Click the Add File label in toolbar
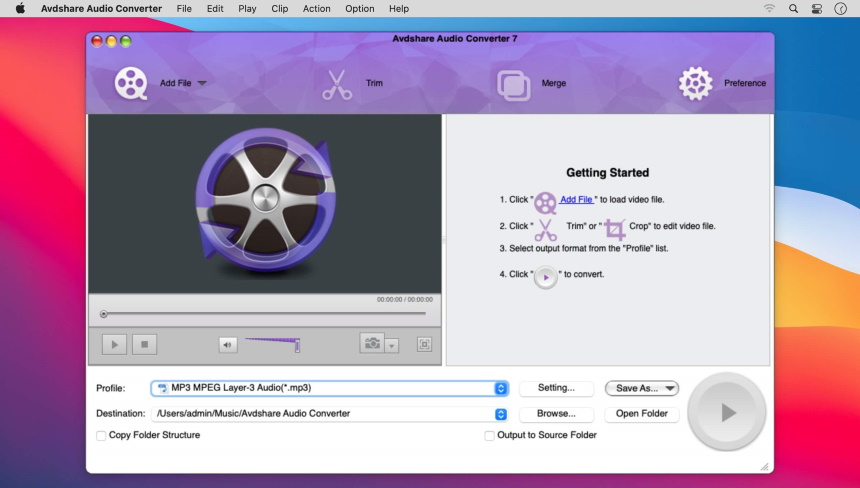Image resolution: width=860 pixels, height=488 pixels. pos(176,83)
